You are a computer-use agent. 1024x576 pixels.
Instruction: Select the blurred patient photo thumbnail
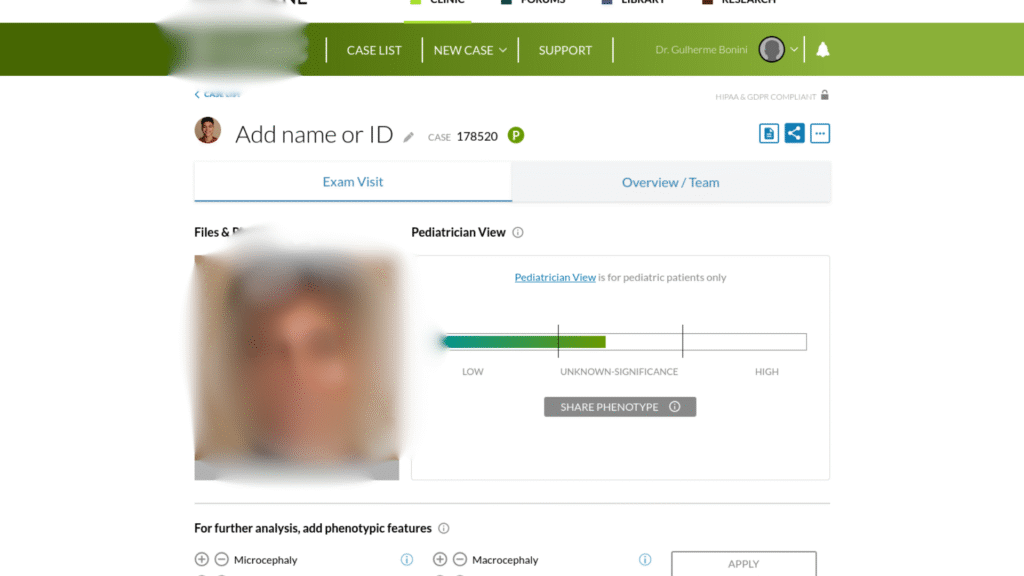(296, 367)
